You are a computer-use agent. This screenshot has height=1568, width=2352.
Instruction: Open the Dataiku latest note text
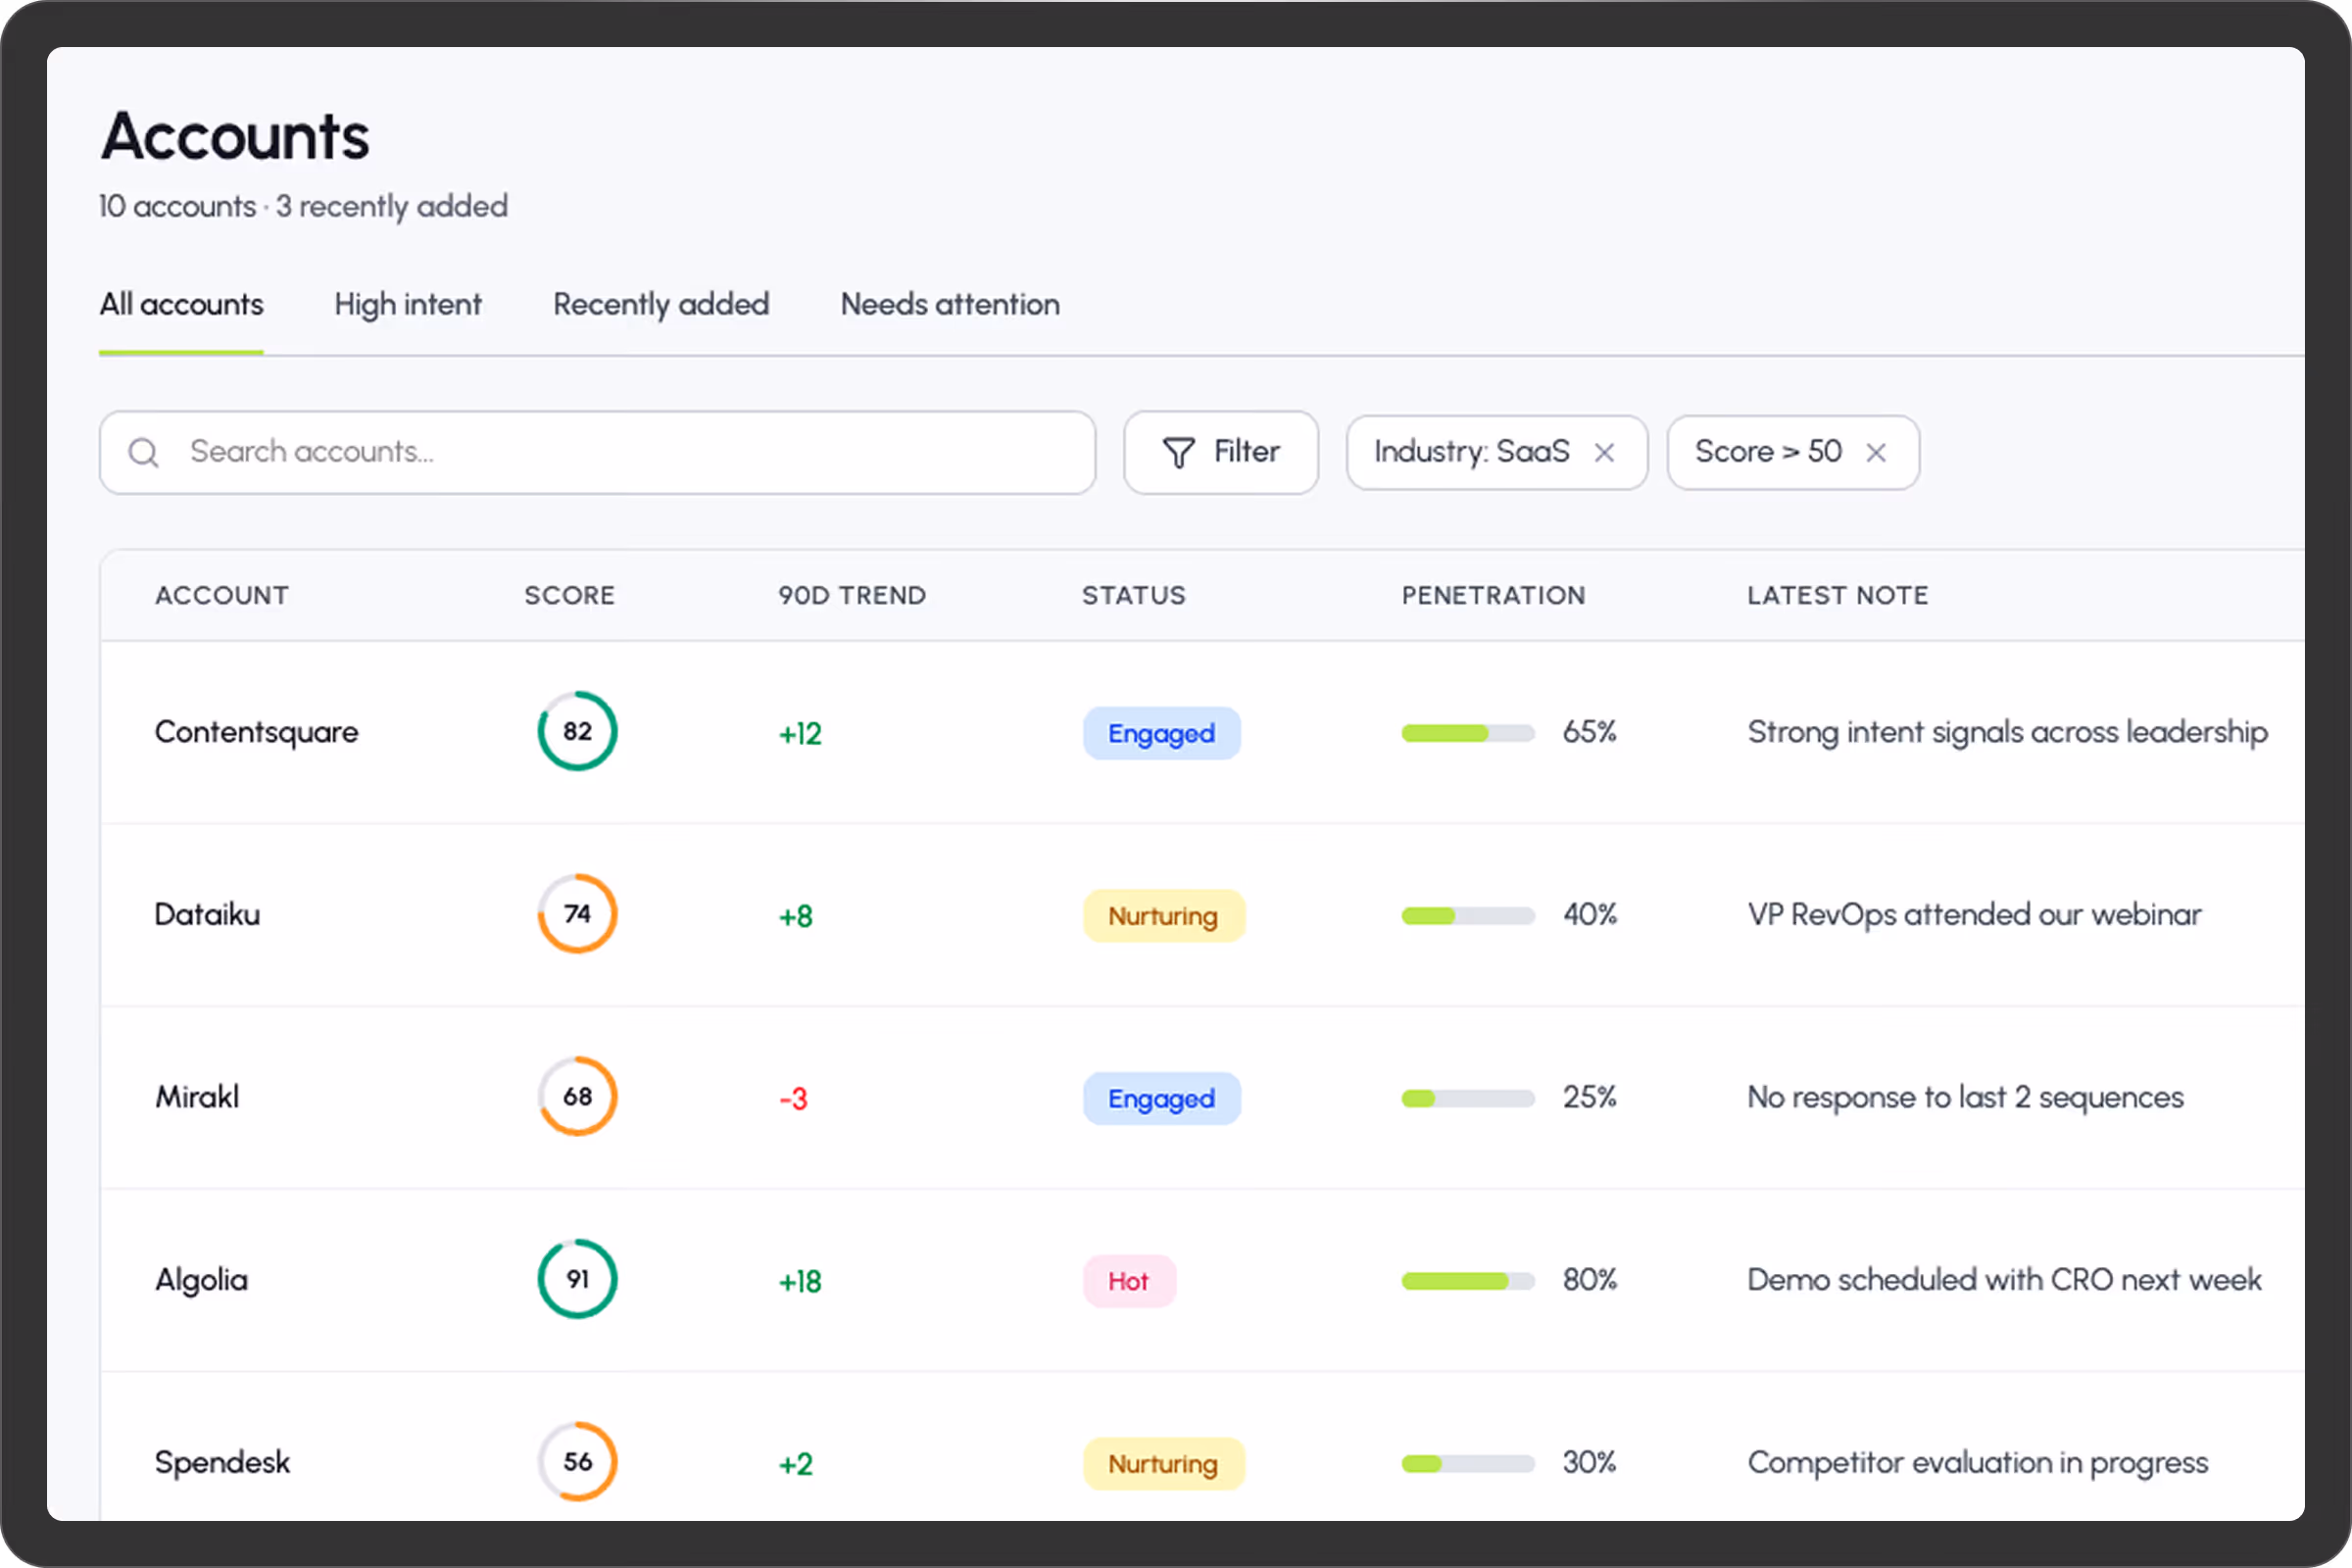point(1974,915)
